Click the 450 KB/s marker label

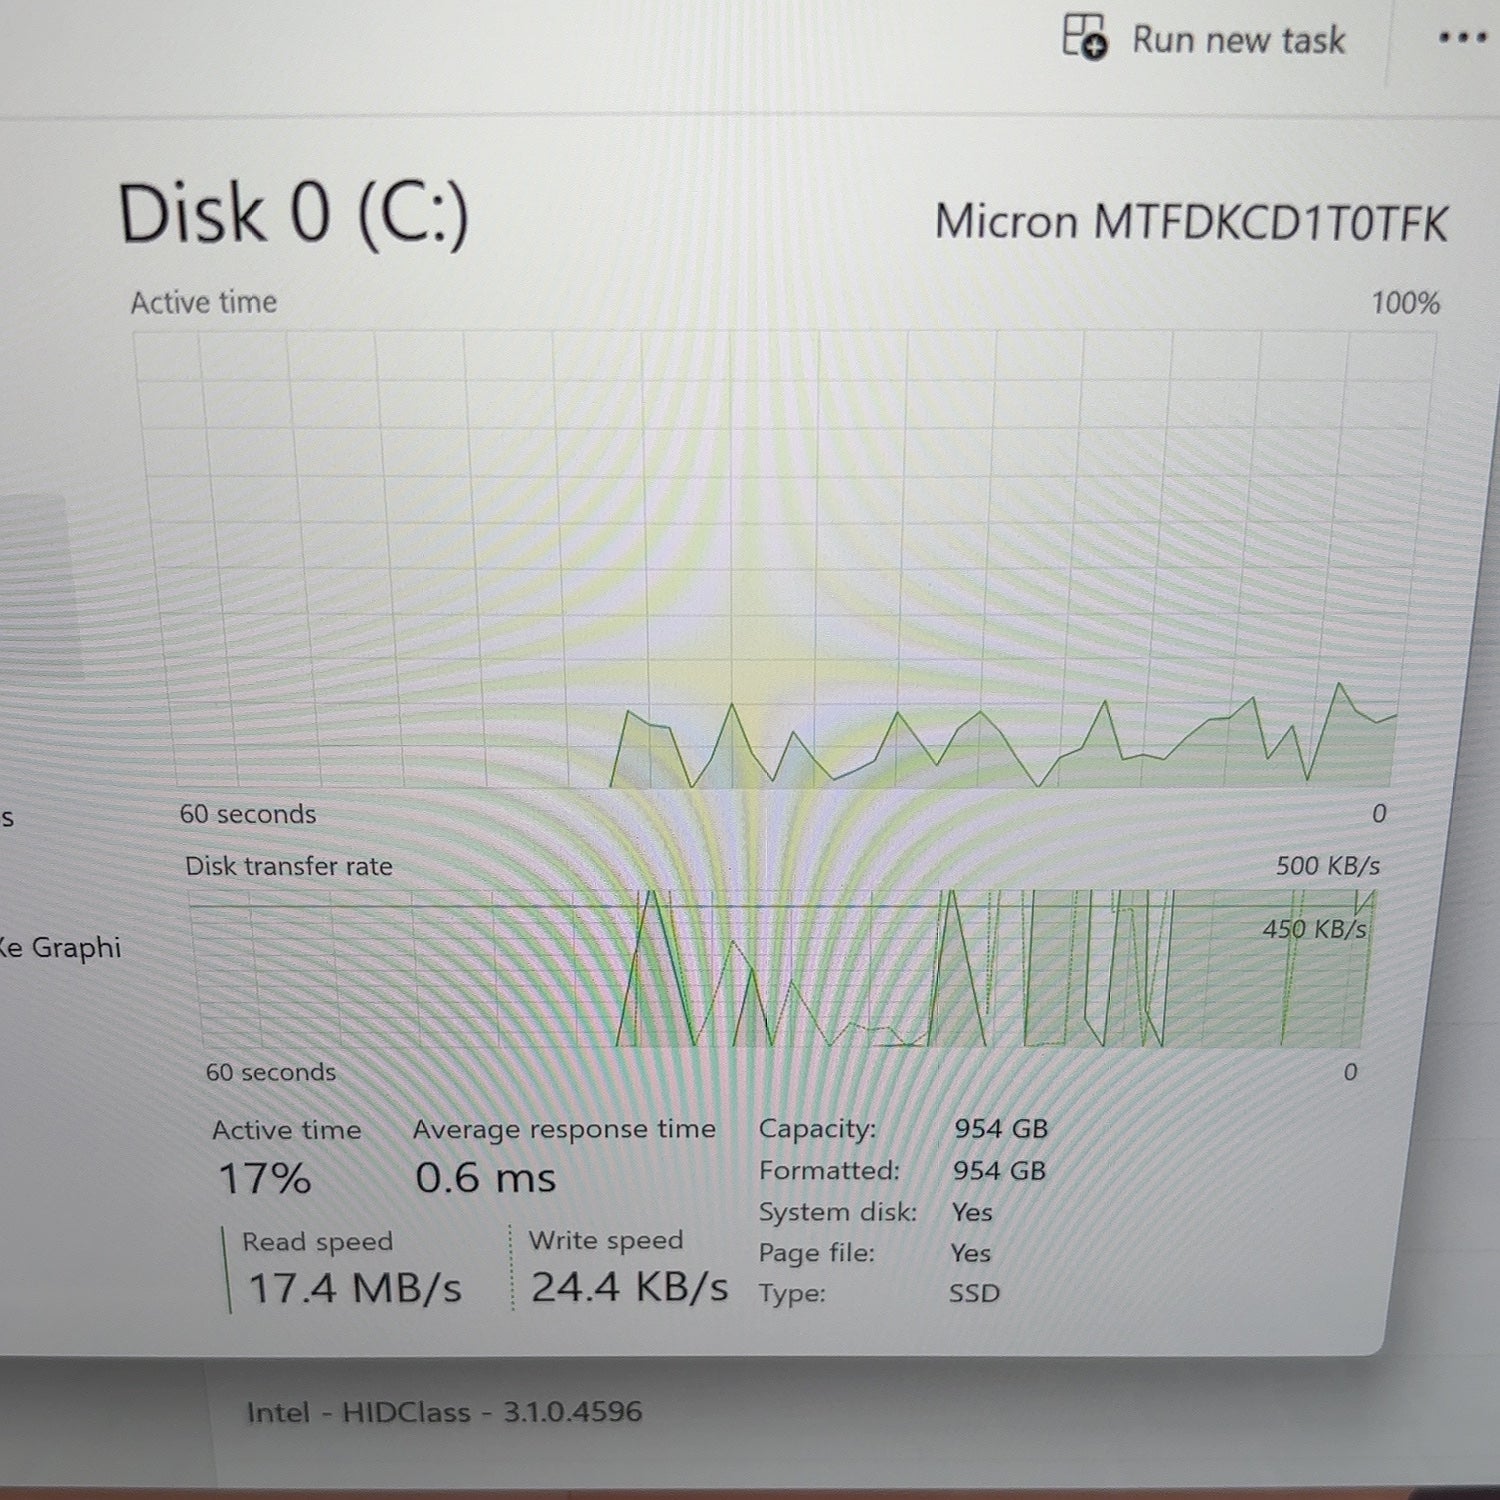[x=1314, y=929]
